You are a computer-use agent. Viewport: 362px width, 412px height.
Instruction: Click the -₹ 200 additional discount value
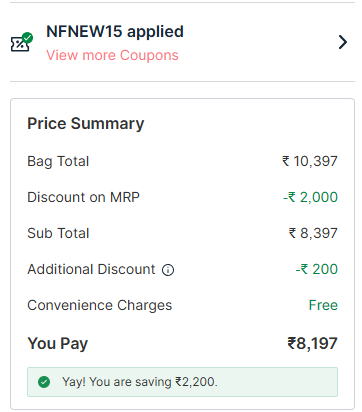coord(317,269)
